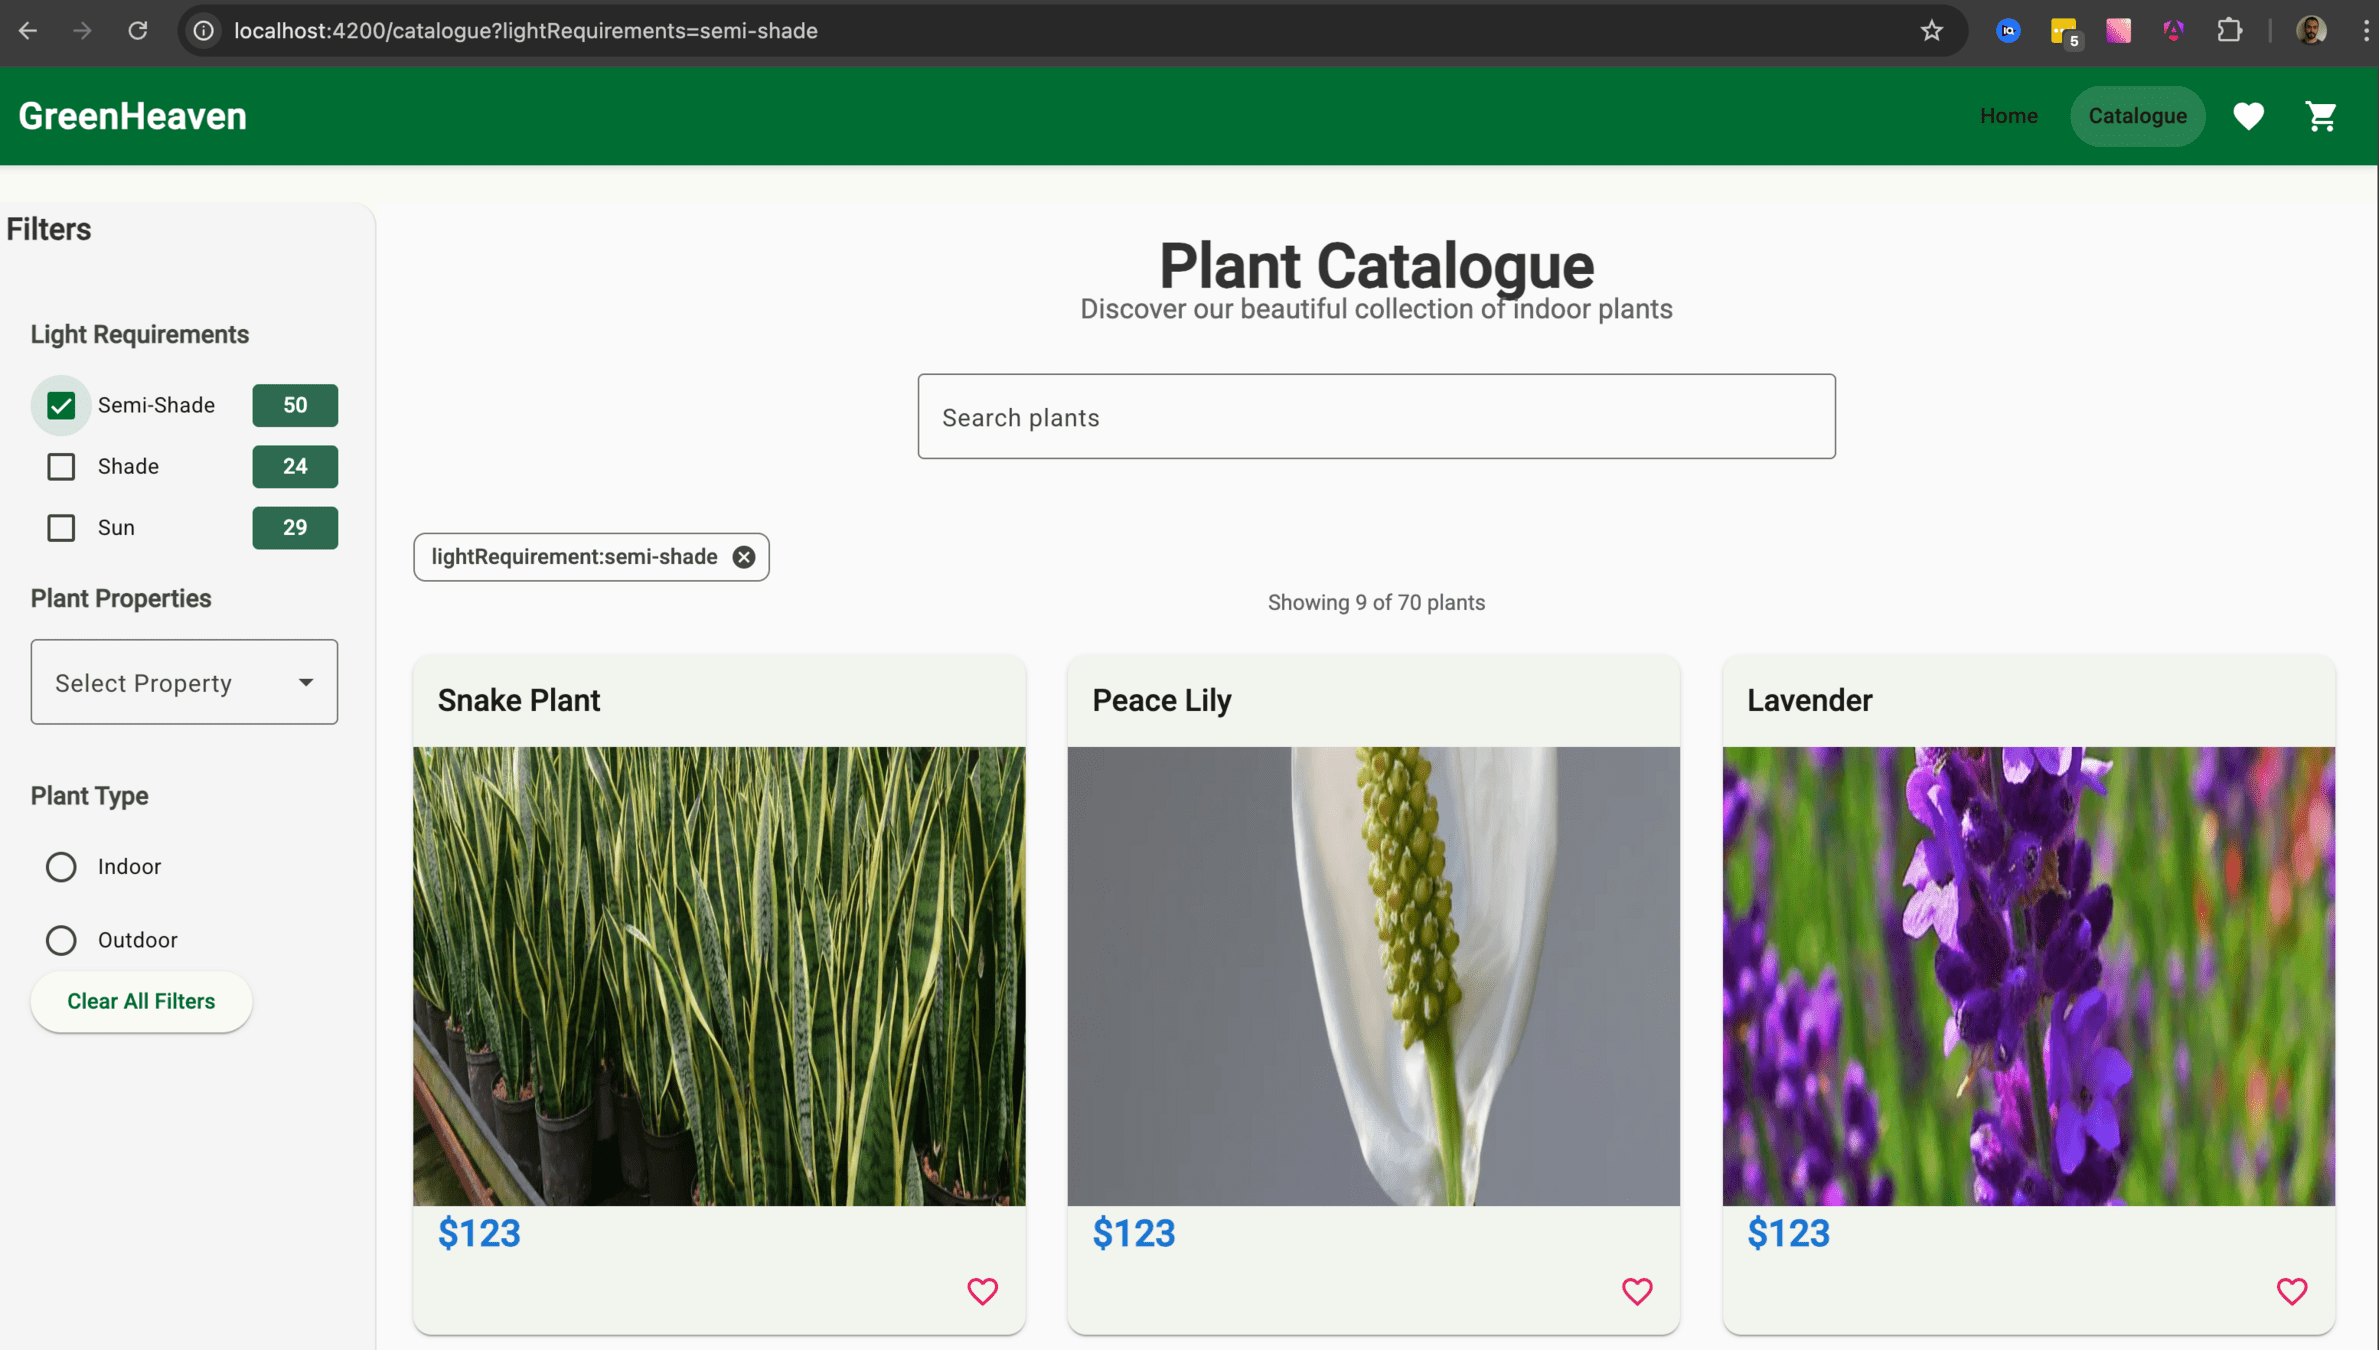
Task: Uncheck the Semi-Shade checkbox
Action: pos(61,405)
